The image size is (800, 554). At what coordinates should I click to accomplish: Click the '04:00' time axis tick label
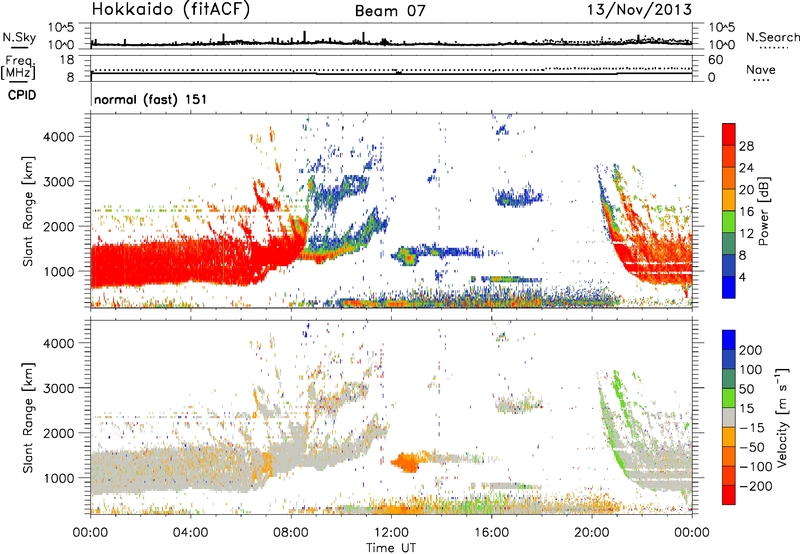[x=190, y=533]
